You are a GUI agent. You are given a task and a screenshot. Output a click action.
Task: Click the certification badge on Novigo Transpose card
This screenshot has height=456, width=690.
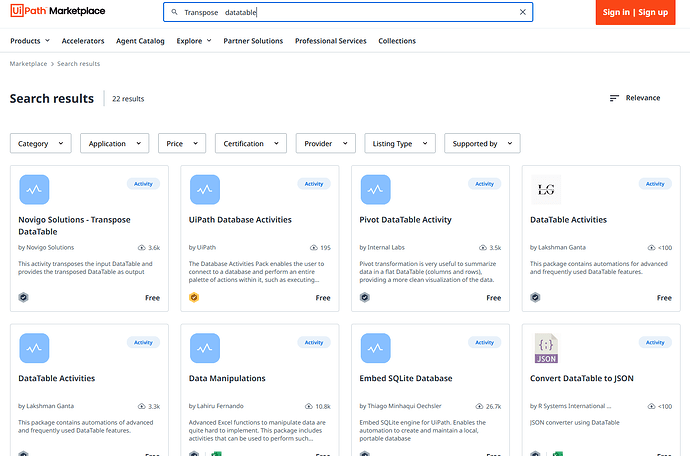tap(23, 298)
